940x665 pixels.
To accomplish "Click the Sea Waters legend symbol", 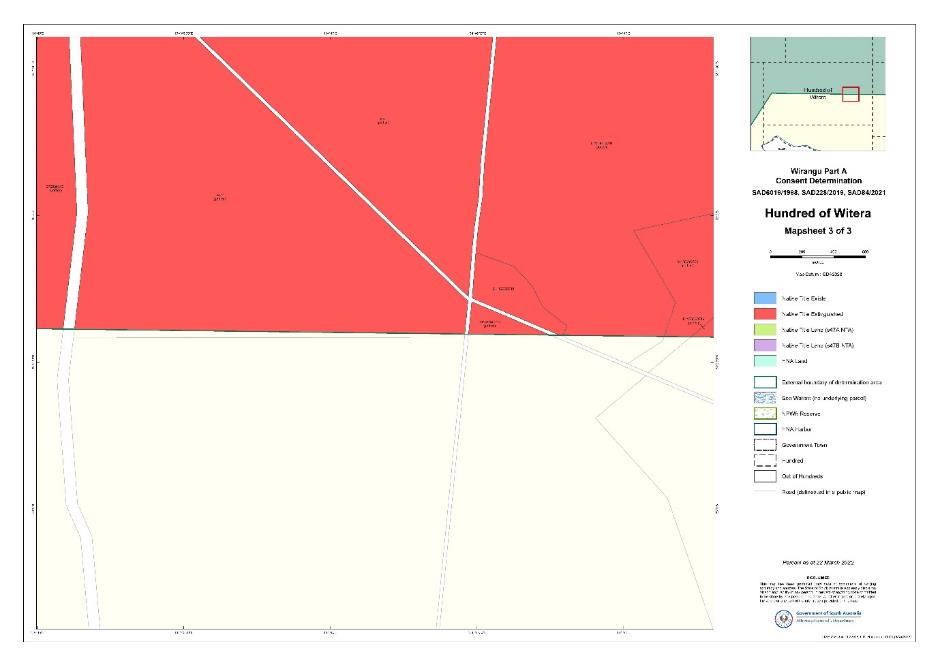I will click(x=765, y=398).
